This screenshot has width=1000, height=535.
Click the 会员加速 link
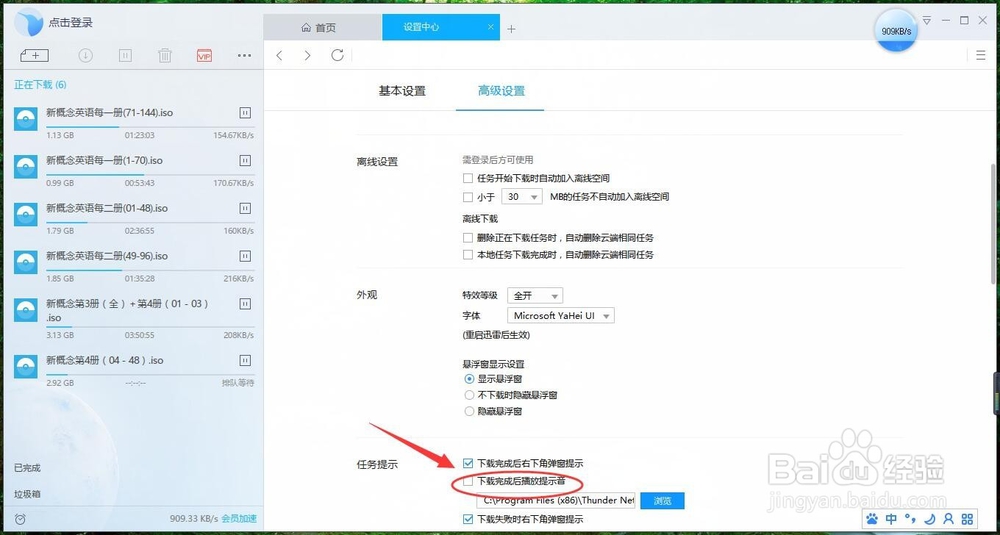point(239,519)
